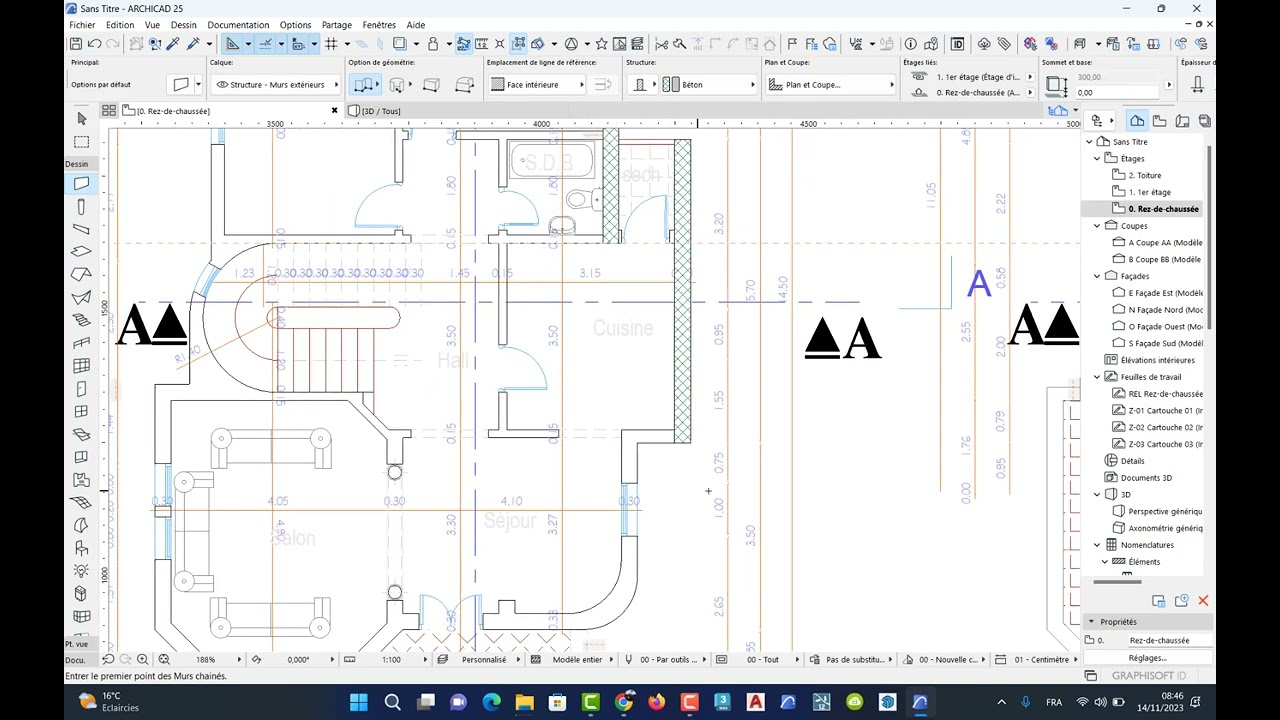Click the Undo arrow icon

click(x=94, y=44)
